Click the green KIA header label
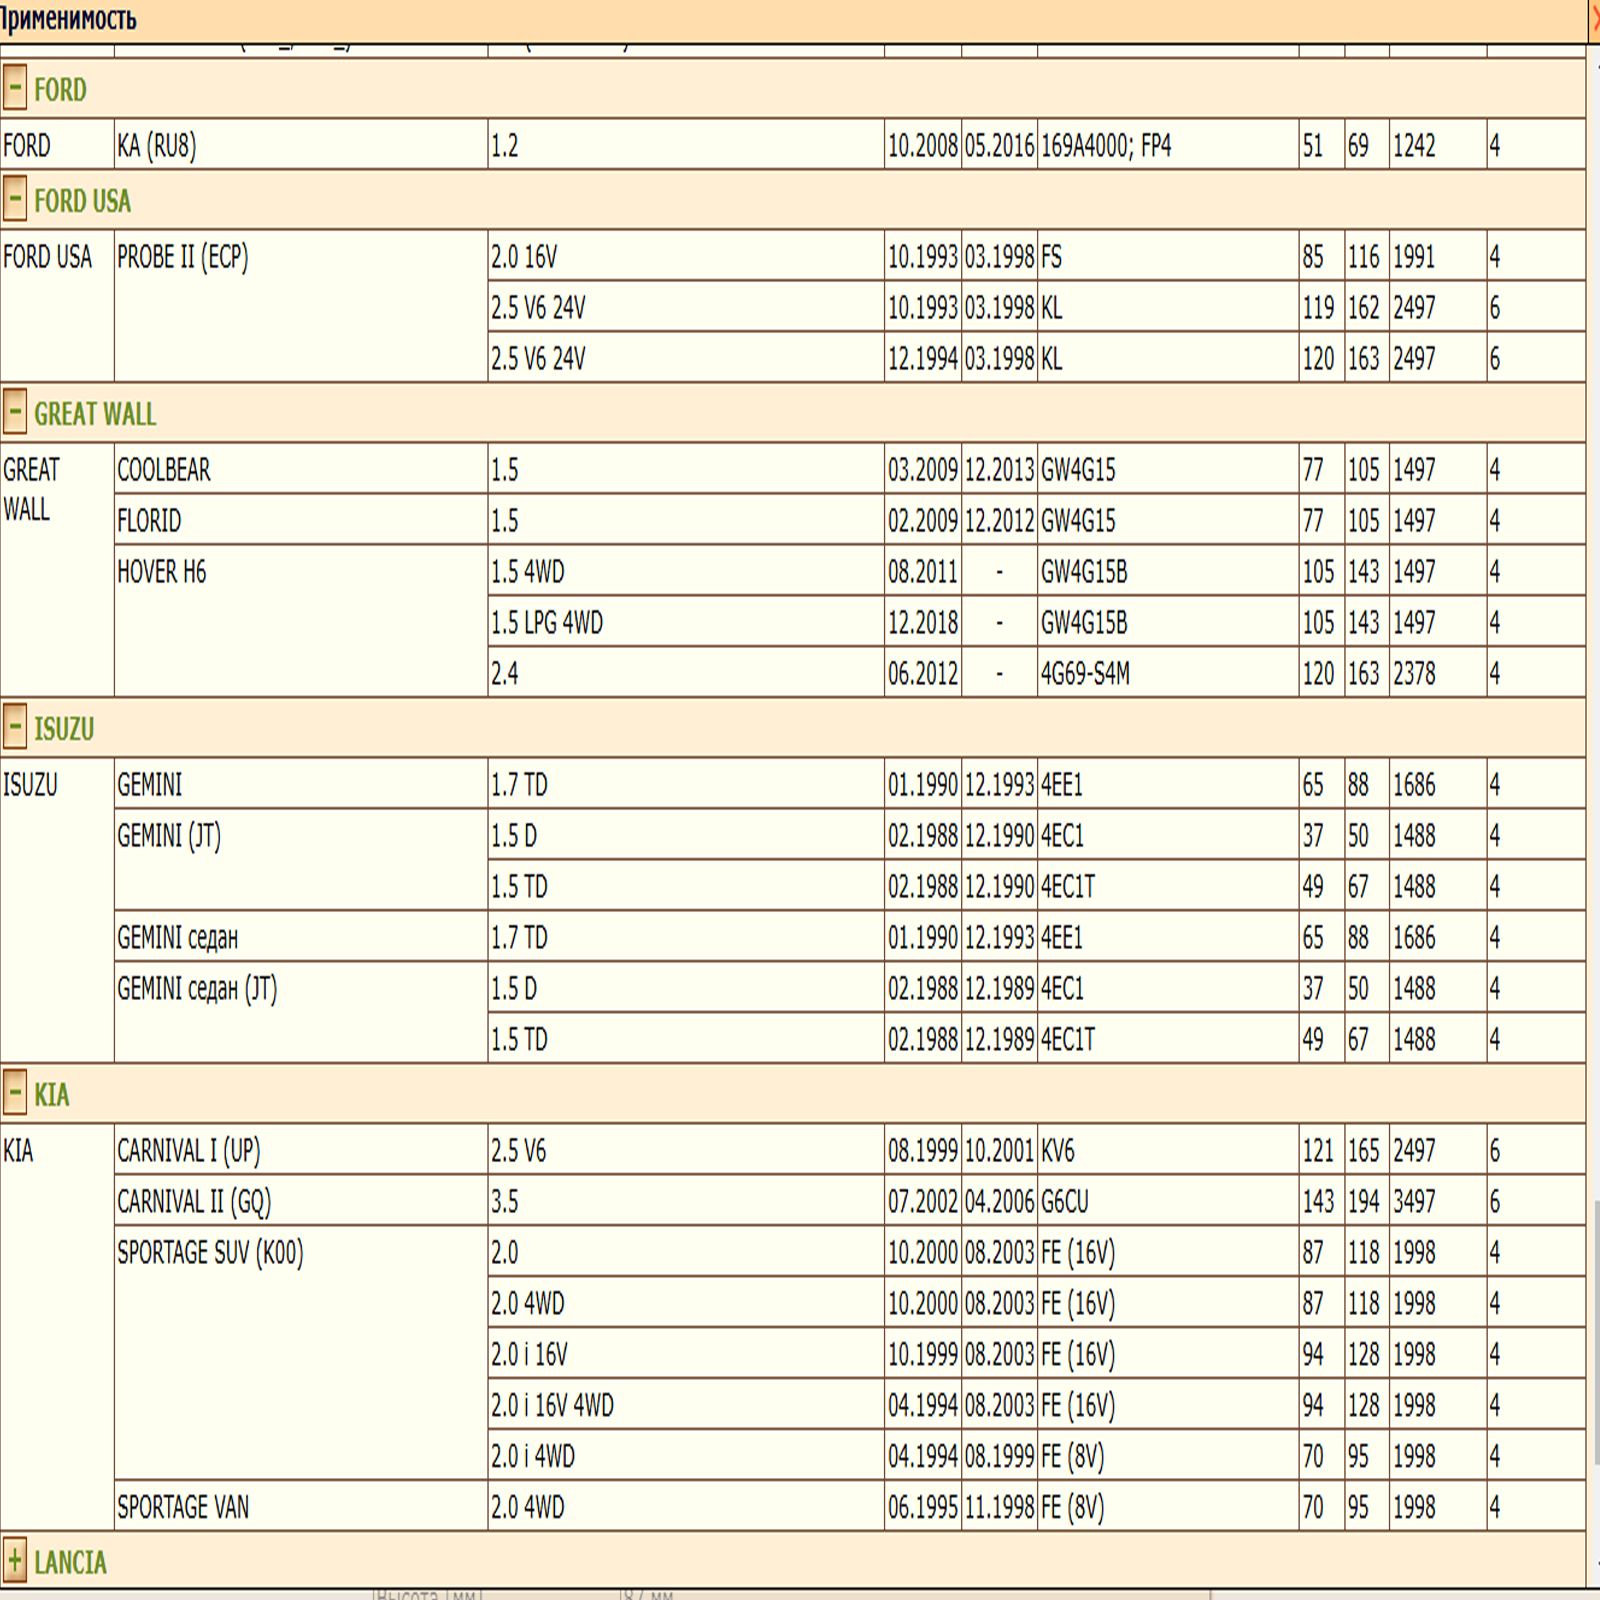Viewport: 1600px width, 1600px height. [x=52, y=1095]
